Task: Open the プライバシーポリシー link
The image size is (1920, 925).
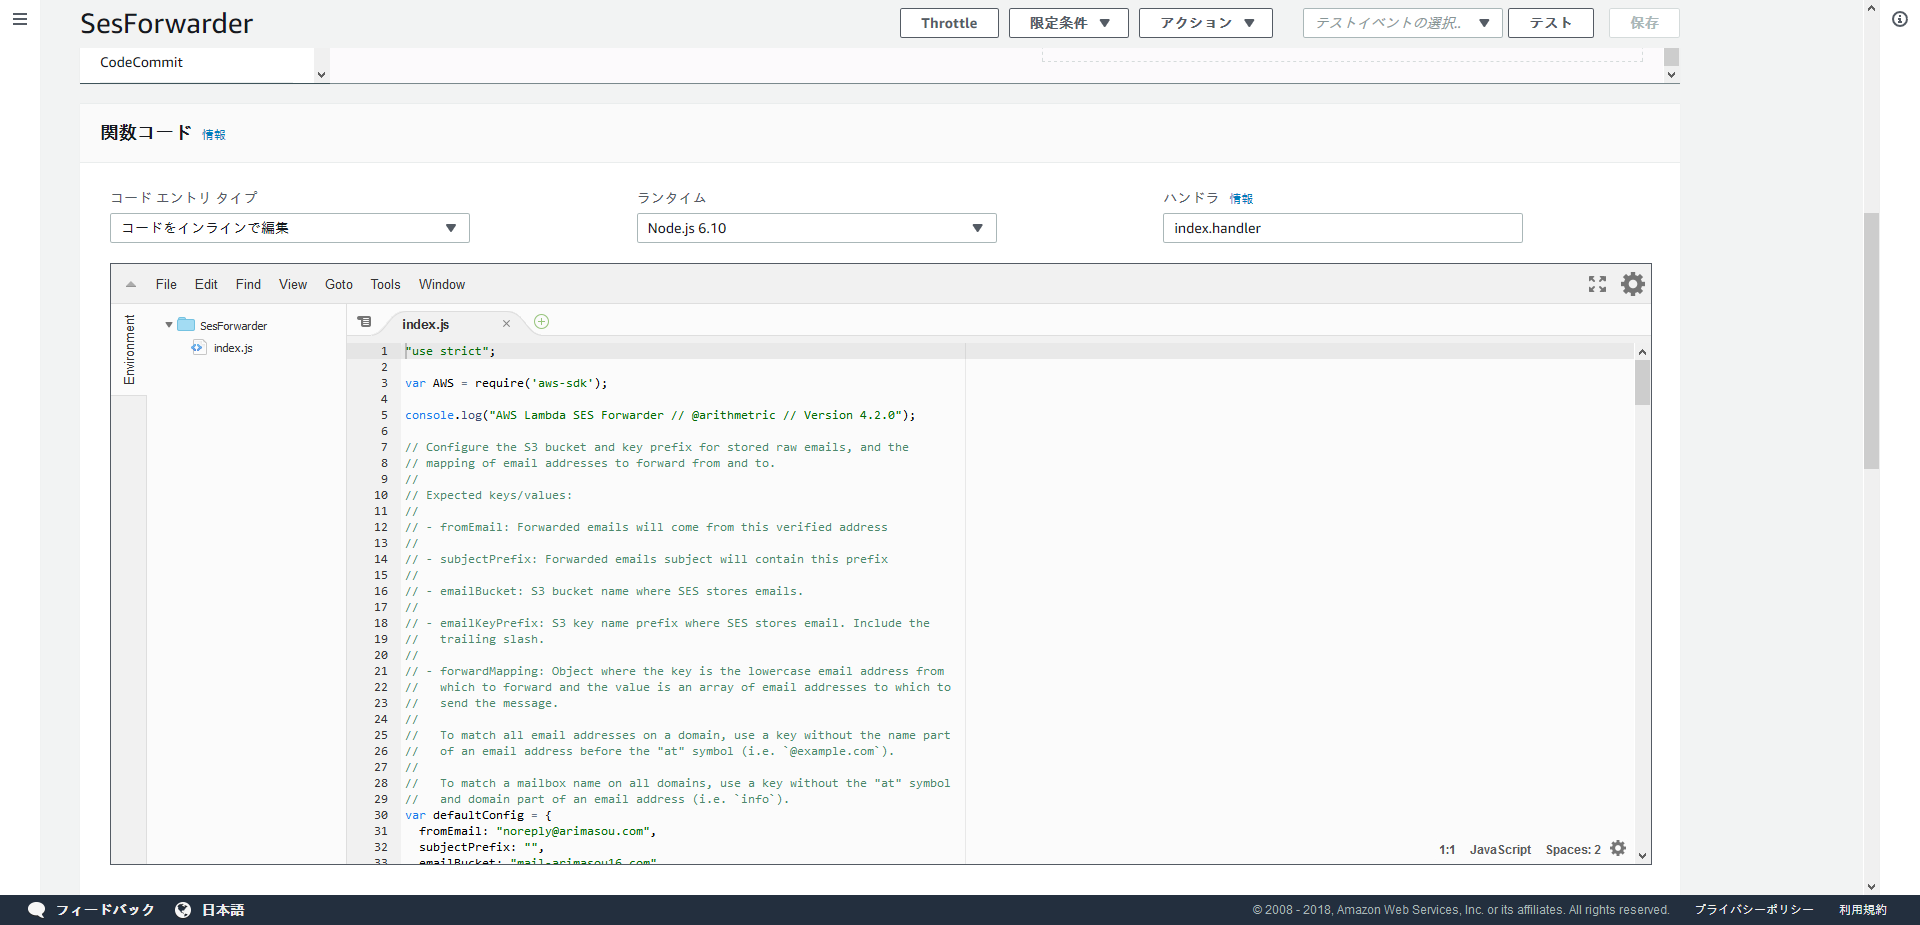Action: pyautogui.click(x=1754, y=910)
